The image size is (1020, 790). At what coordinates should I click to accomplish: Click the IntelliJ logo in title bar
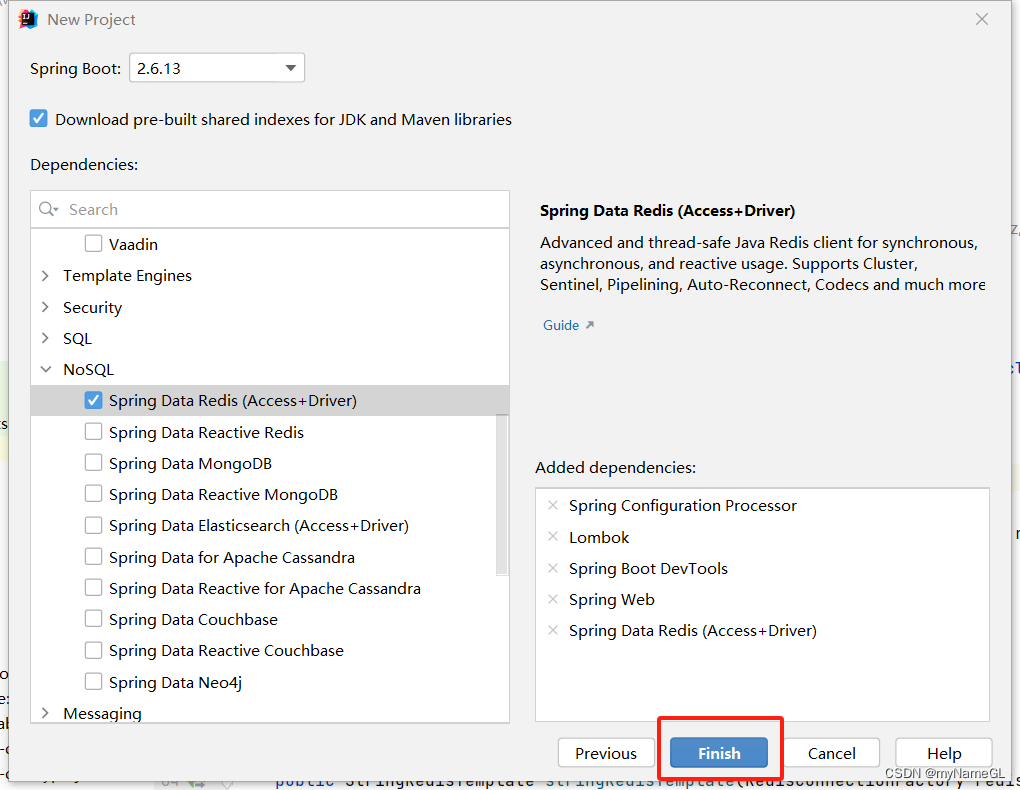[x=28, y=20]
